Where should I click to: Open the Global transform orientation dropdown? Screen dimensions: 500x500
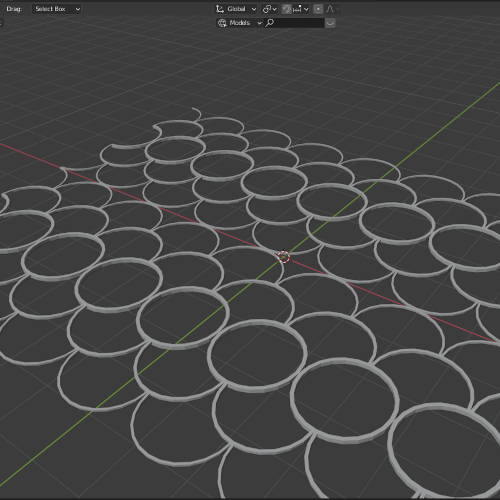(x=236, y=9)
